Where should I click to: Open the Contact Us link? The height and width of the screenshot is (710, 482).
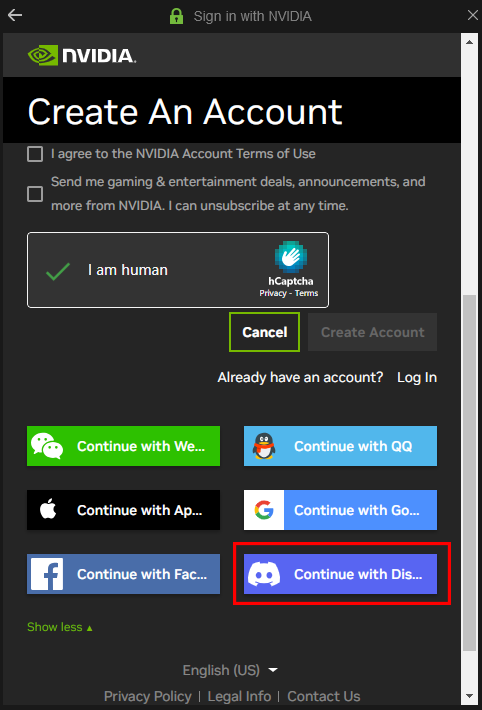point(323,696)
